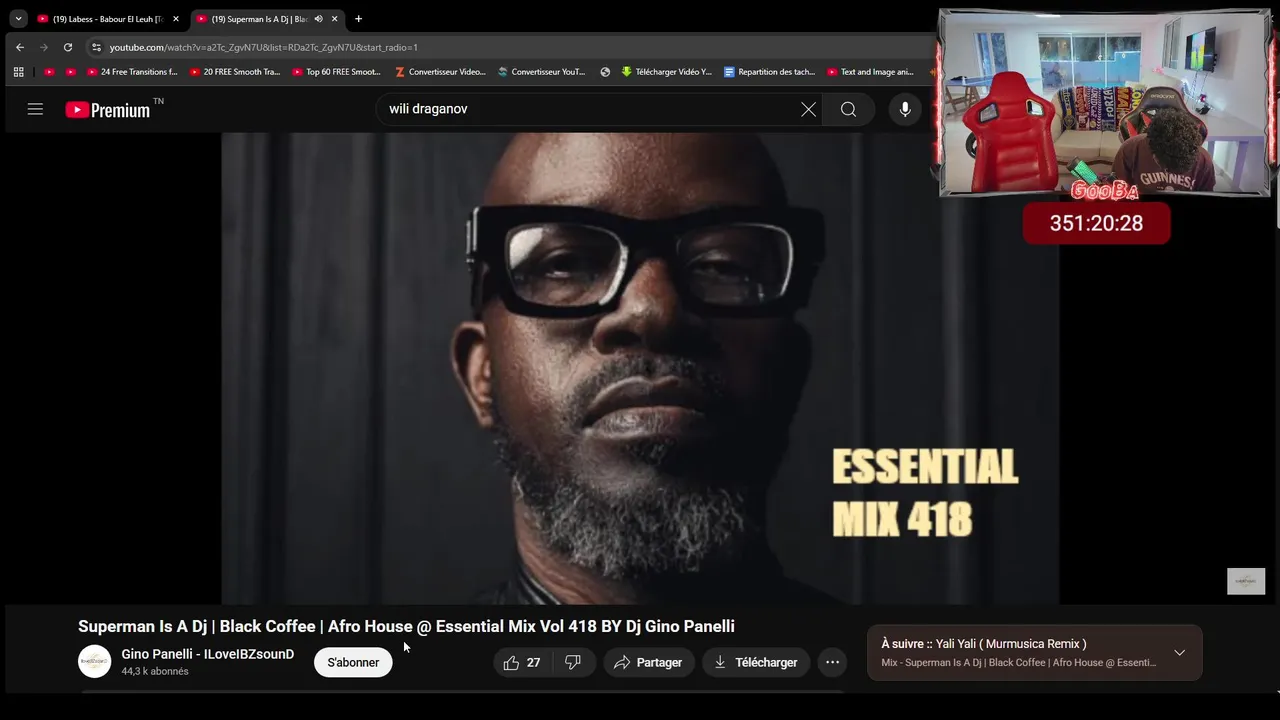Screen dimensions: 1280x720
Task: Open the YouTube hamburger guide menu
Action: pos(35,109)
